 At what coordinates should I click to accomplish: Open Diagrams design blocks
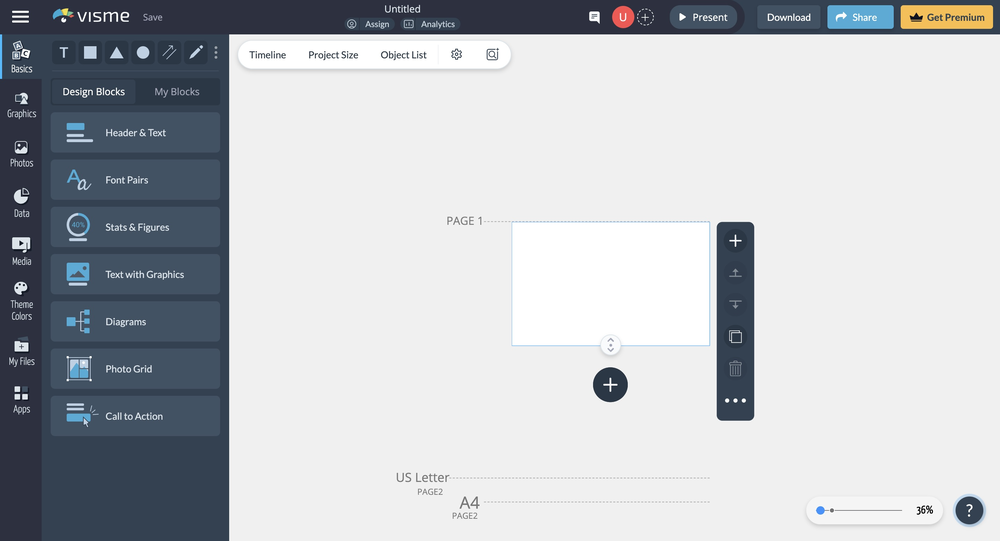(135, 322)
